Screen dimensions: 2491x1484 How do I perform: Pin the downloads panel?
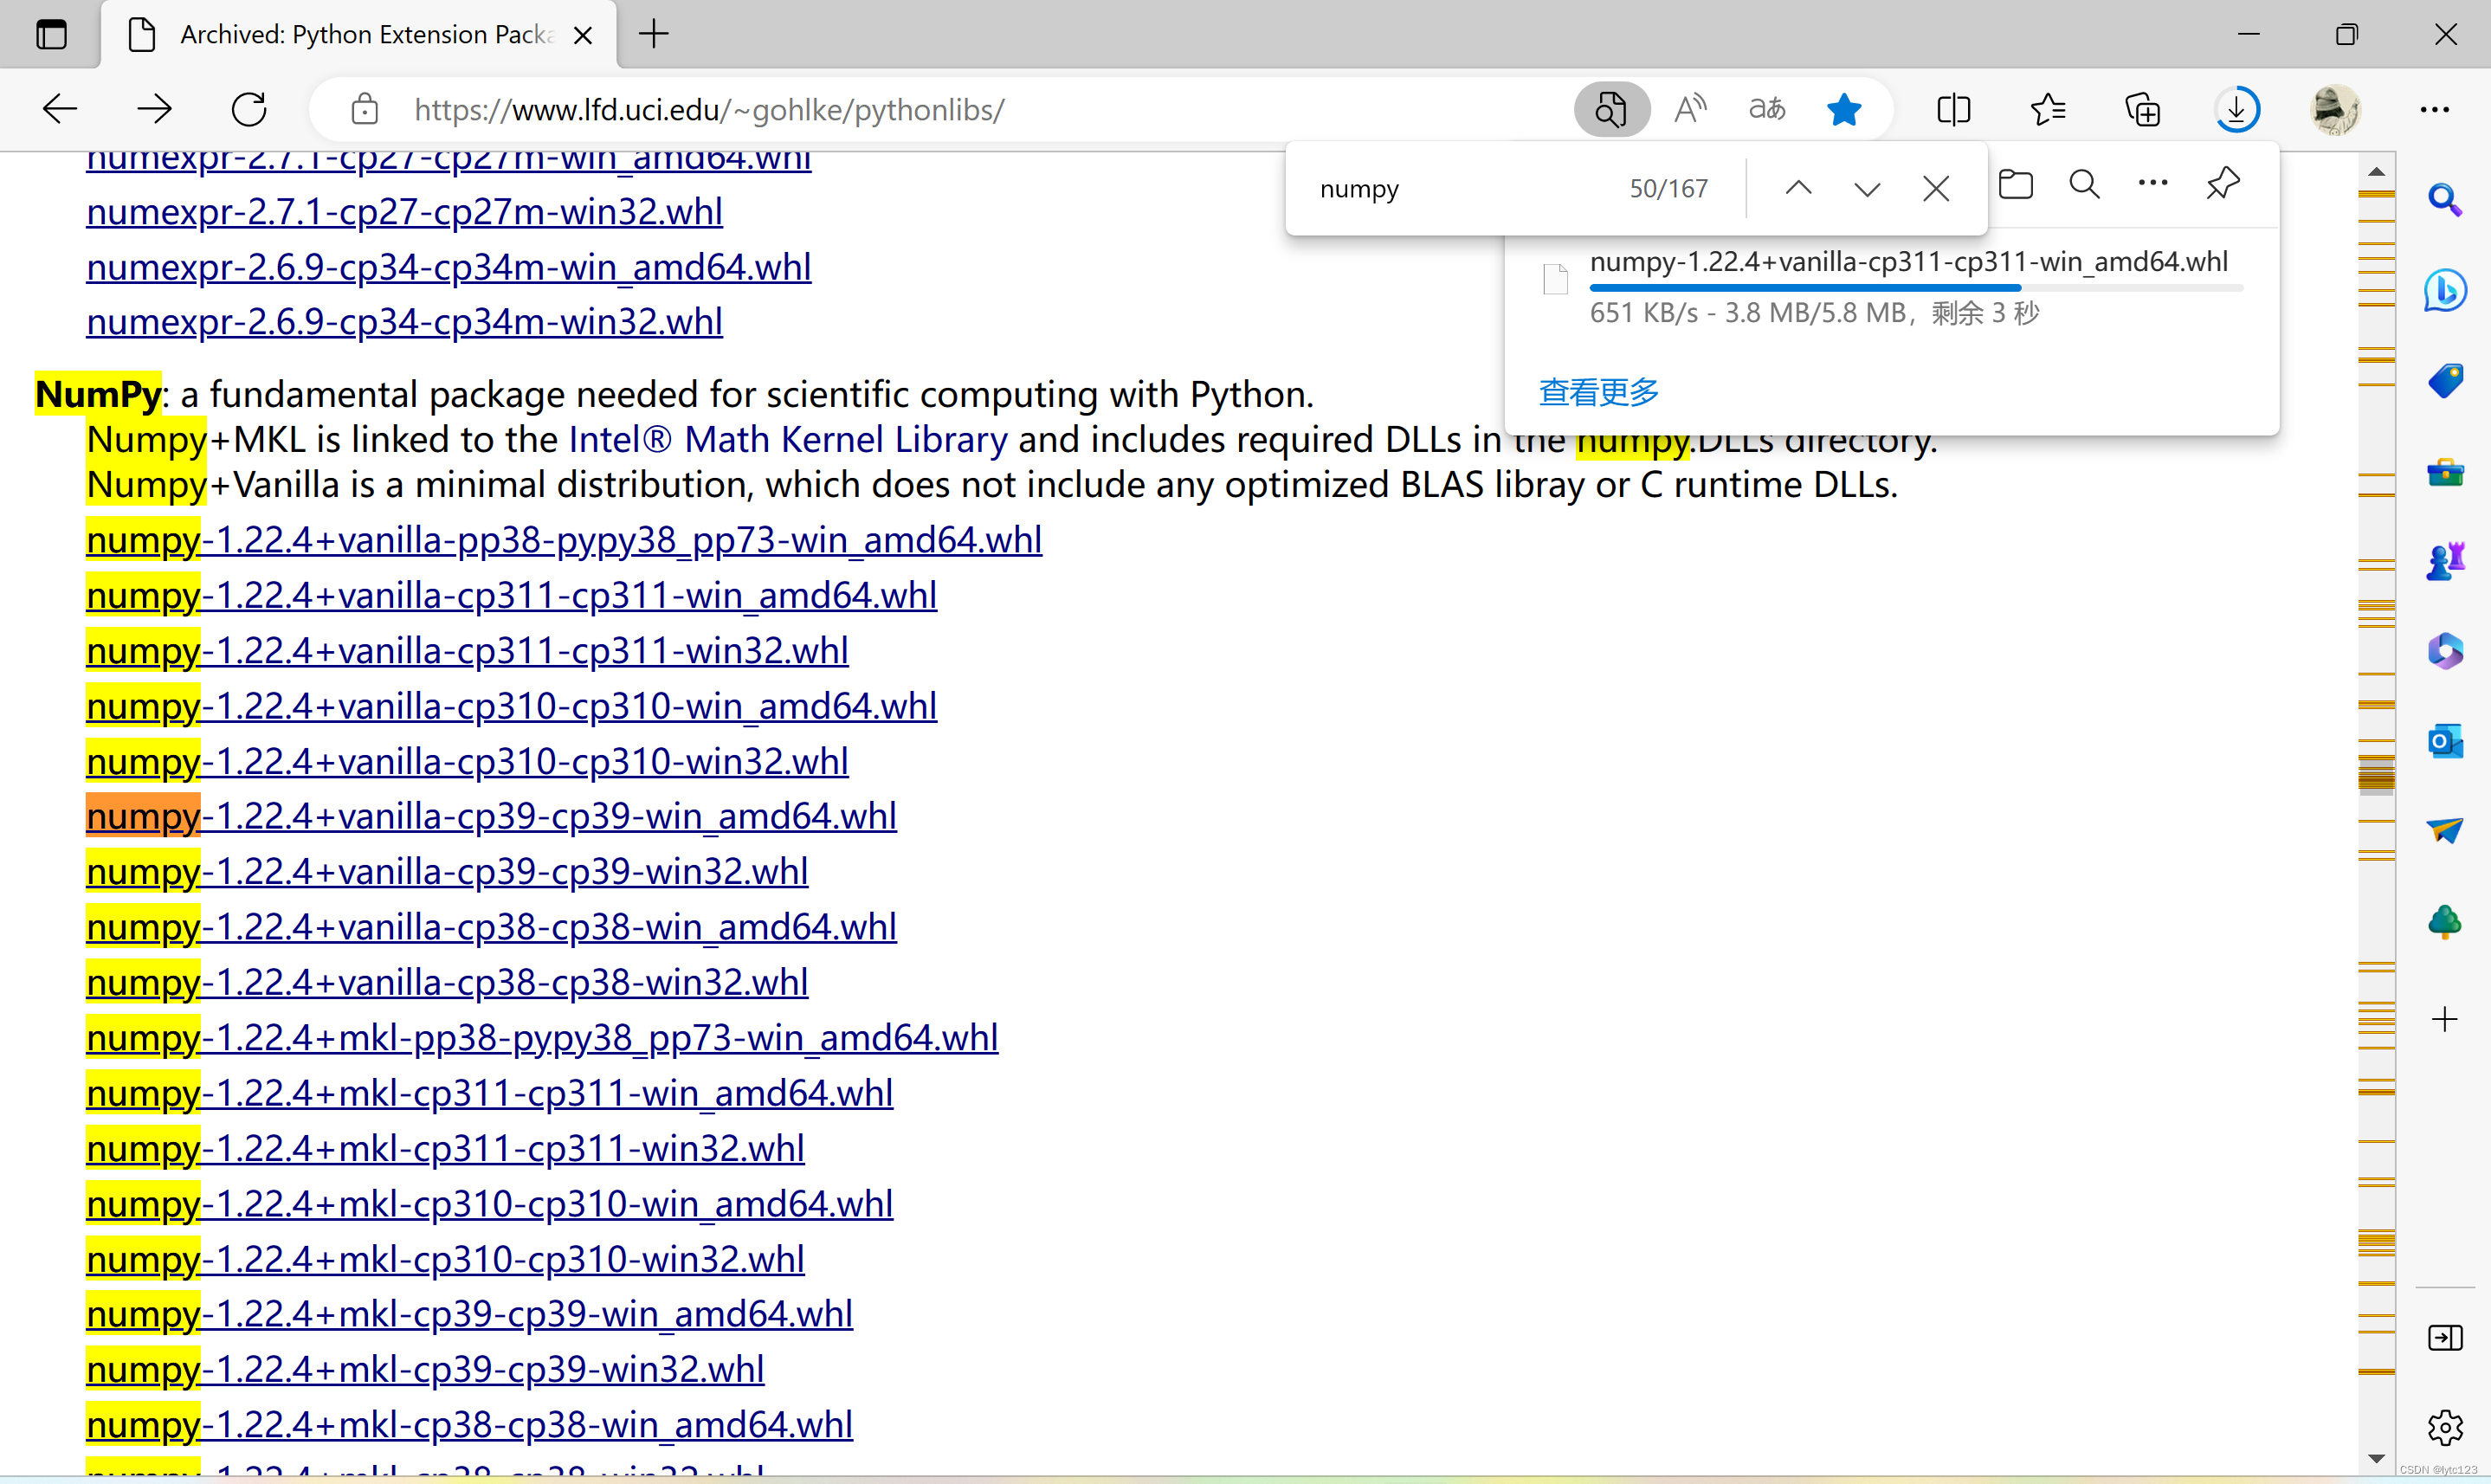click(x=2222, y=183)
